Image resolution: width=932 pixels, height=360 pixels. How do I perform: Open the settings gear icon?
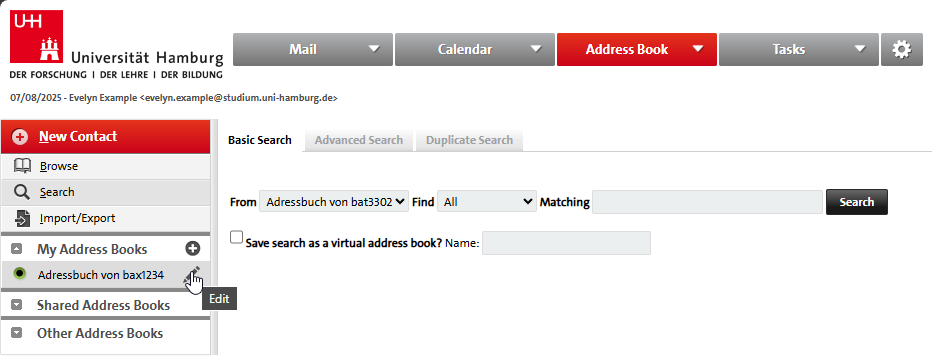pos(902,49)
